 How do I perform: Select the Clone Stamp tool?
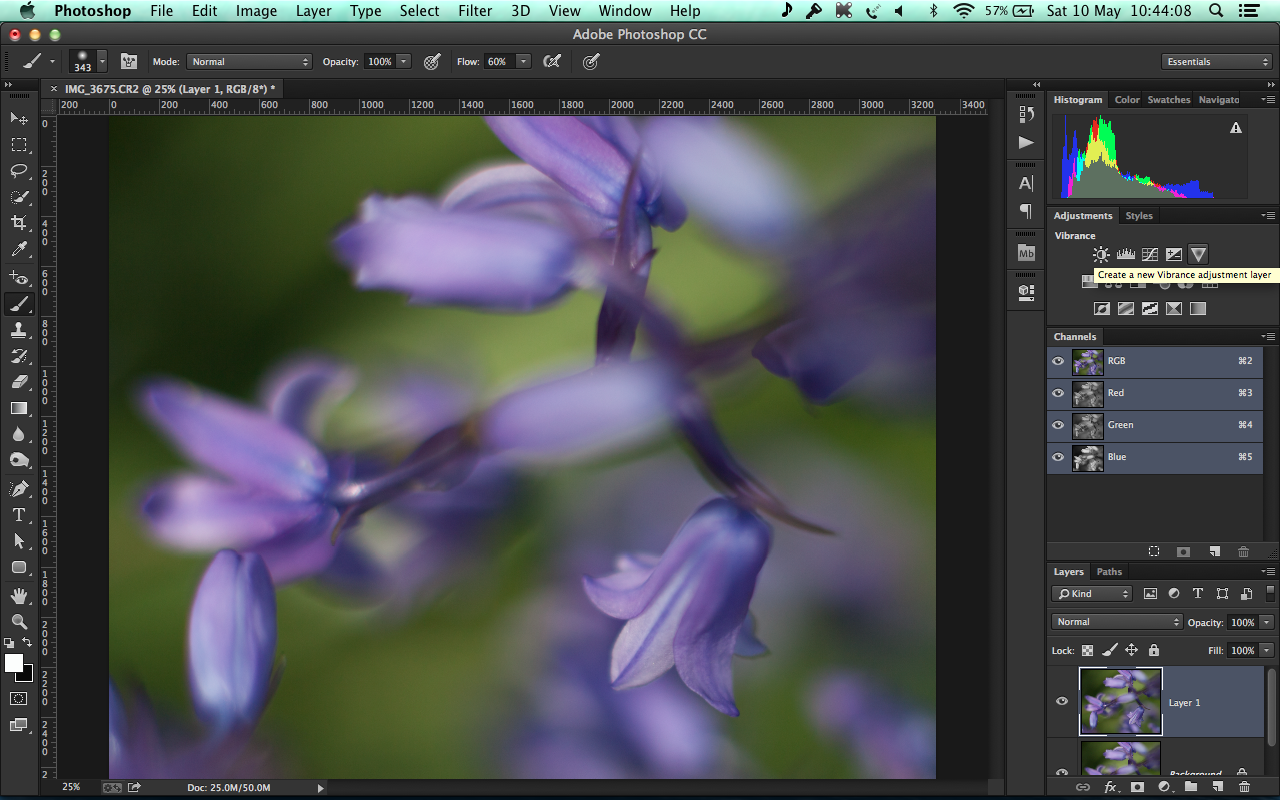coord(19,330)
